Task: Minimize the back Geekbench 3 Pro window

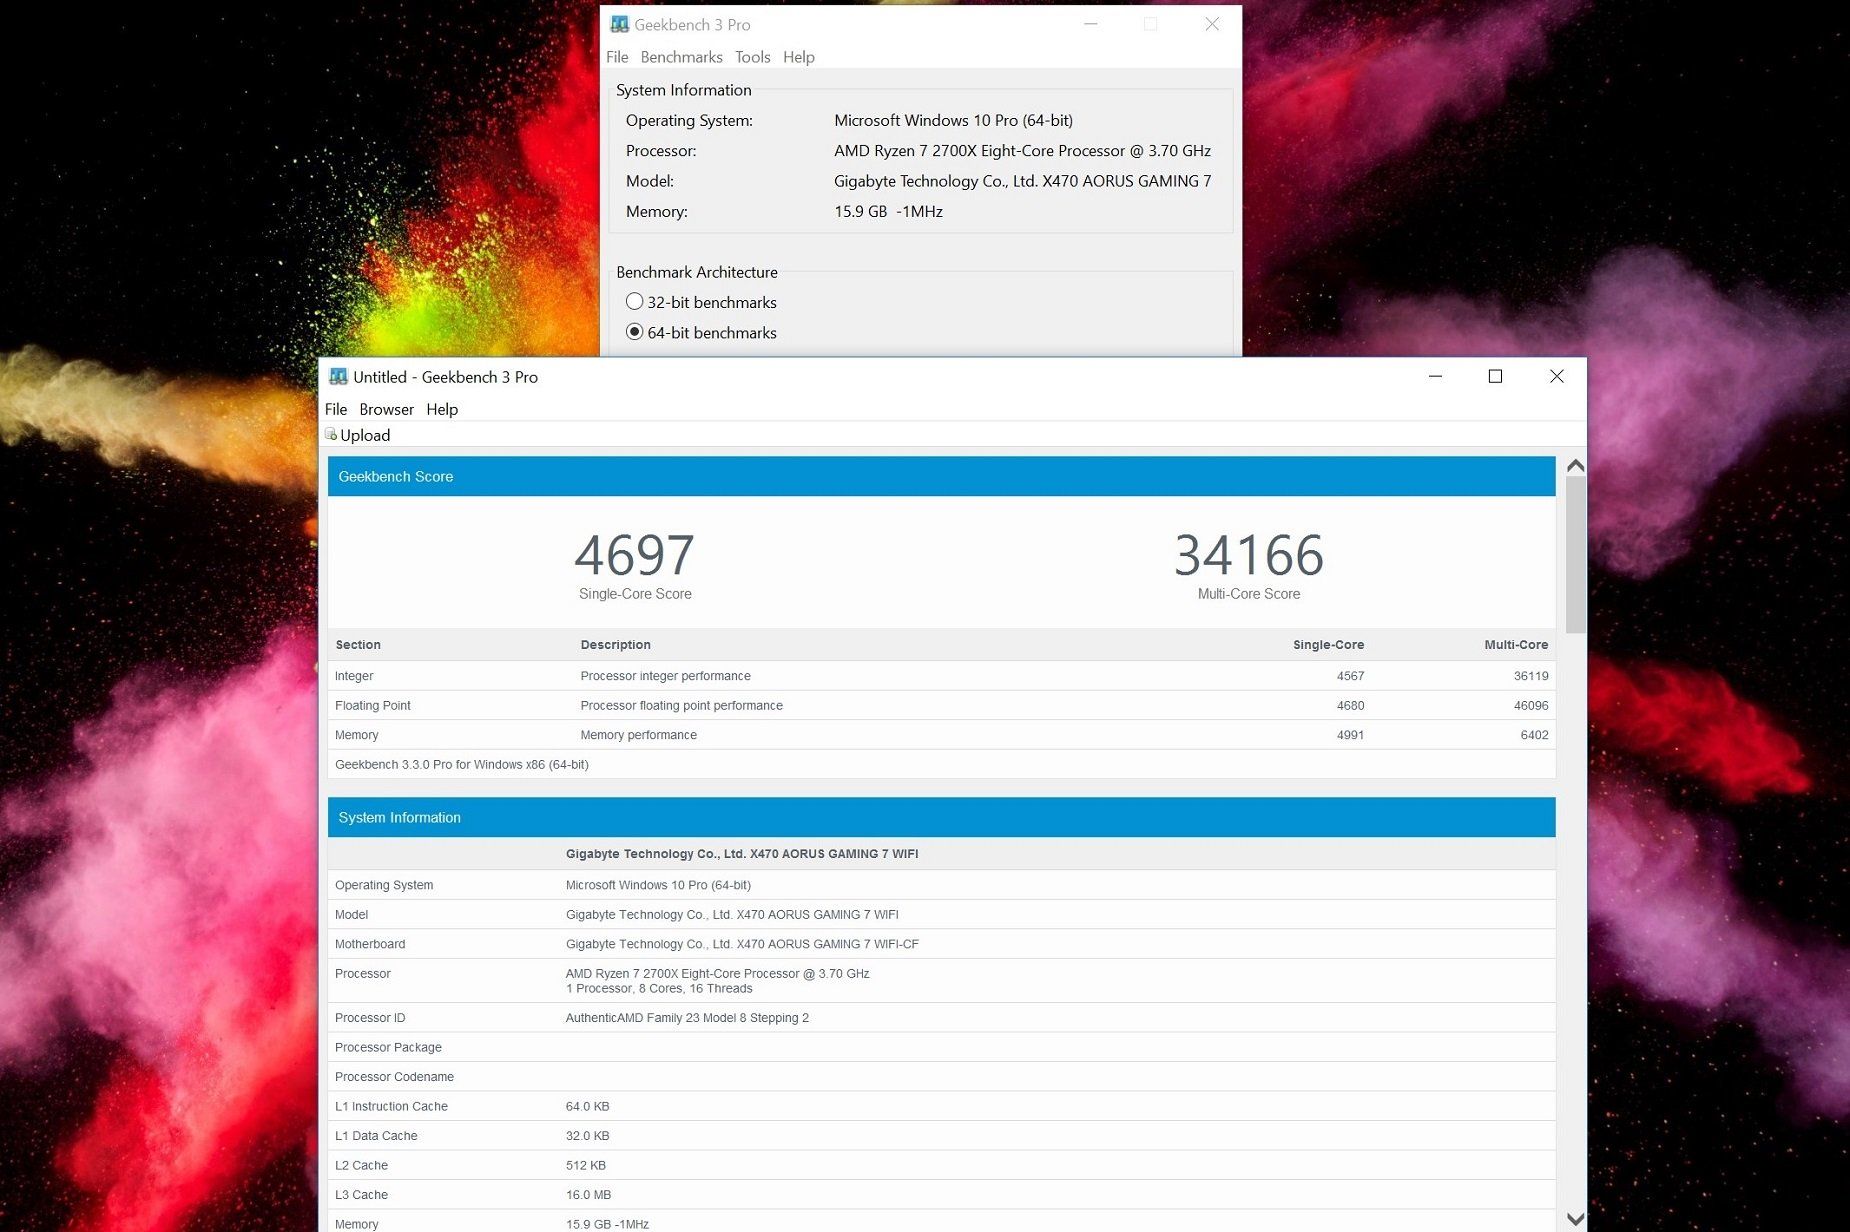Action: [x=1091, y=24]
